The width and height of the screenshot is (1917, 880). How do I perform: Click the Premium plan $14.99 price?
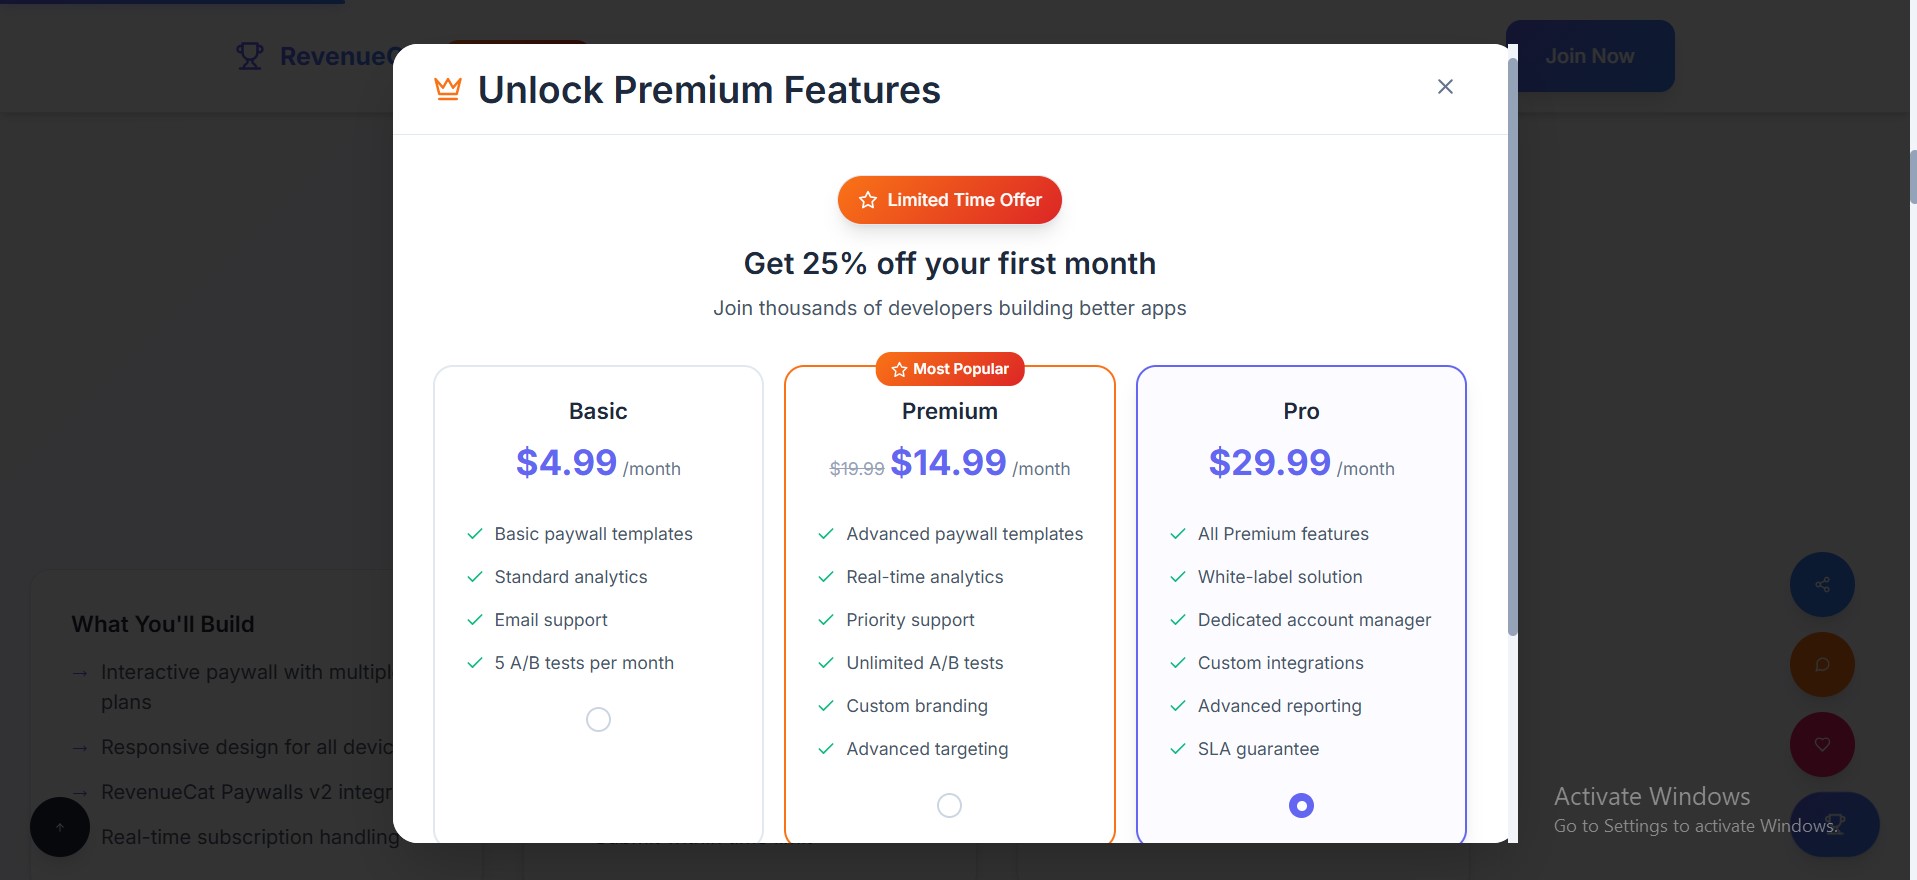point(948,462)
